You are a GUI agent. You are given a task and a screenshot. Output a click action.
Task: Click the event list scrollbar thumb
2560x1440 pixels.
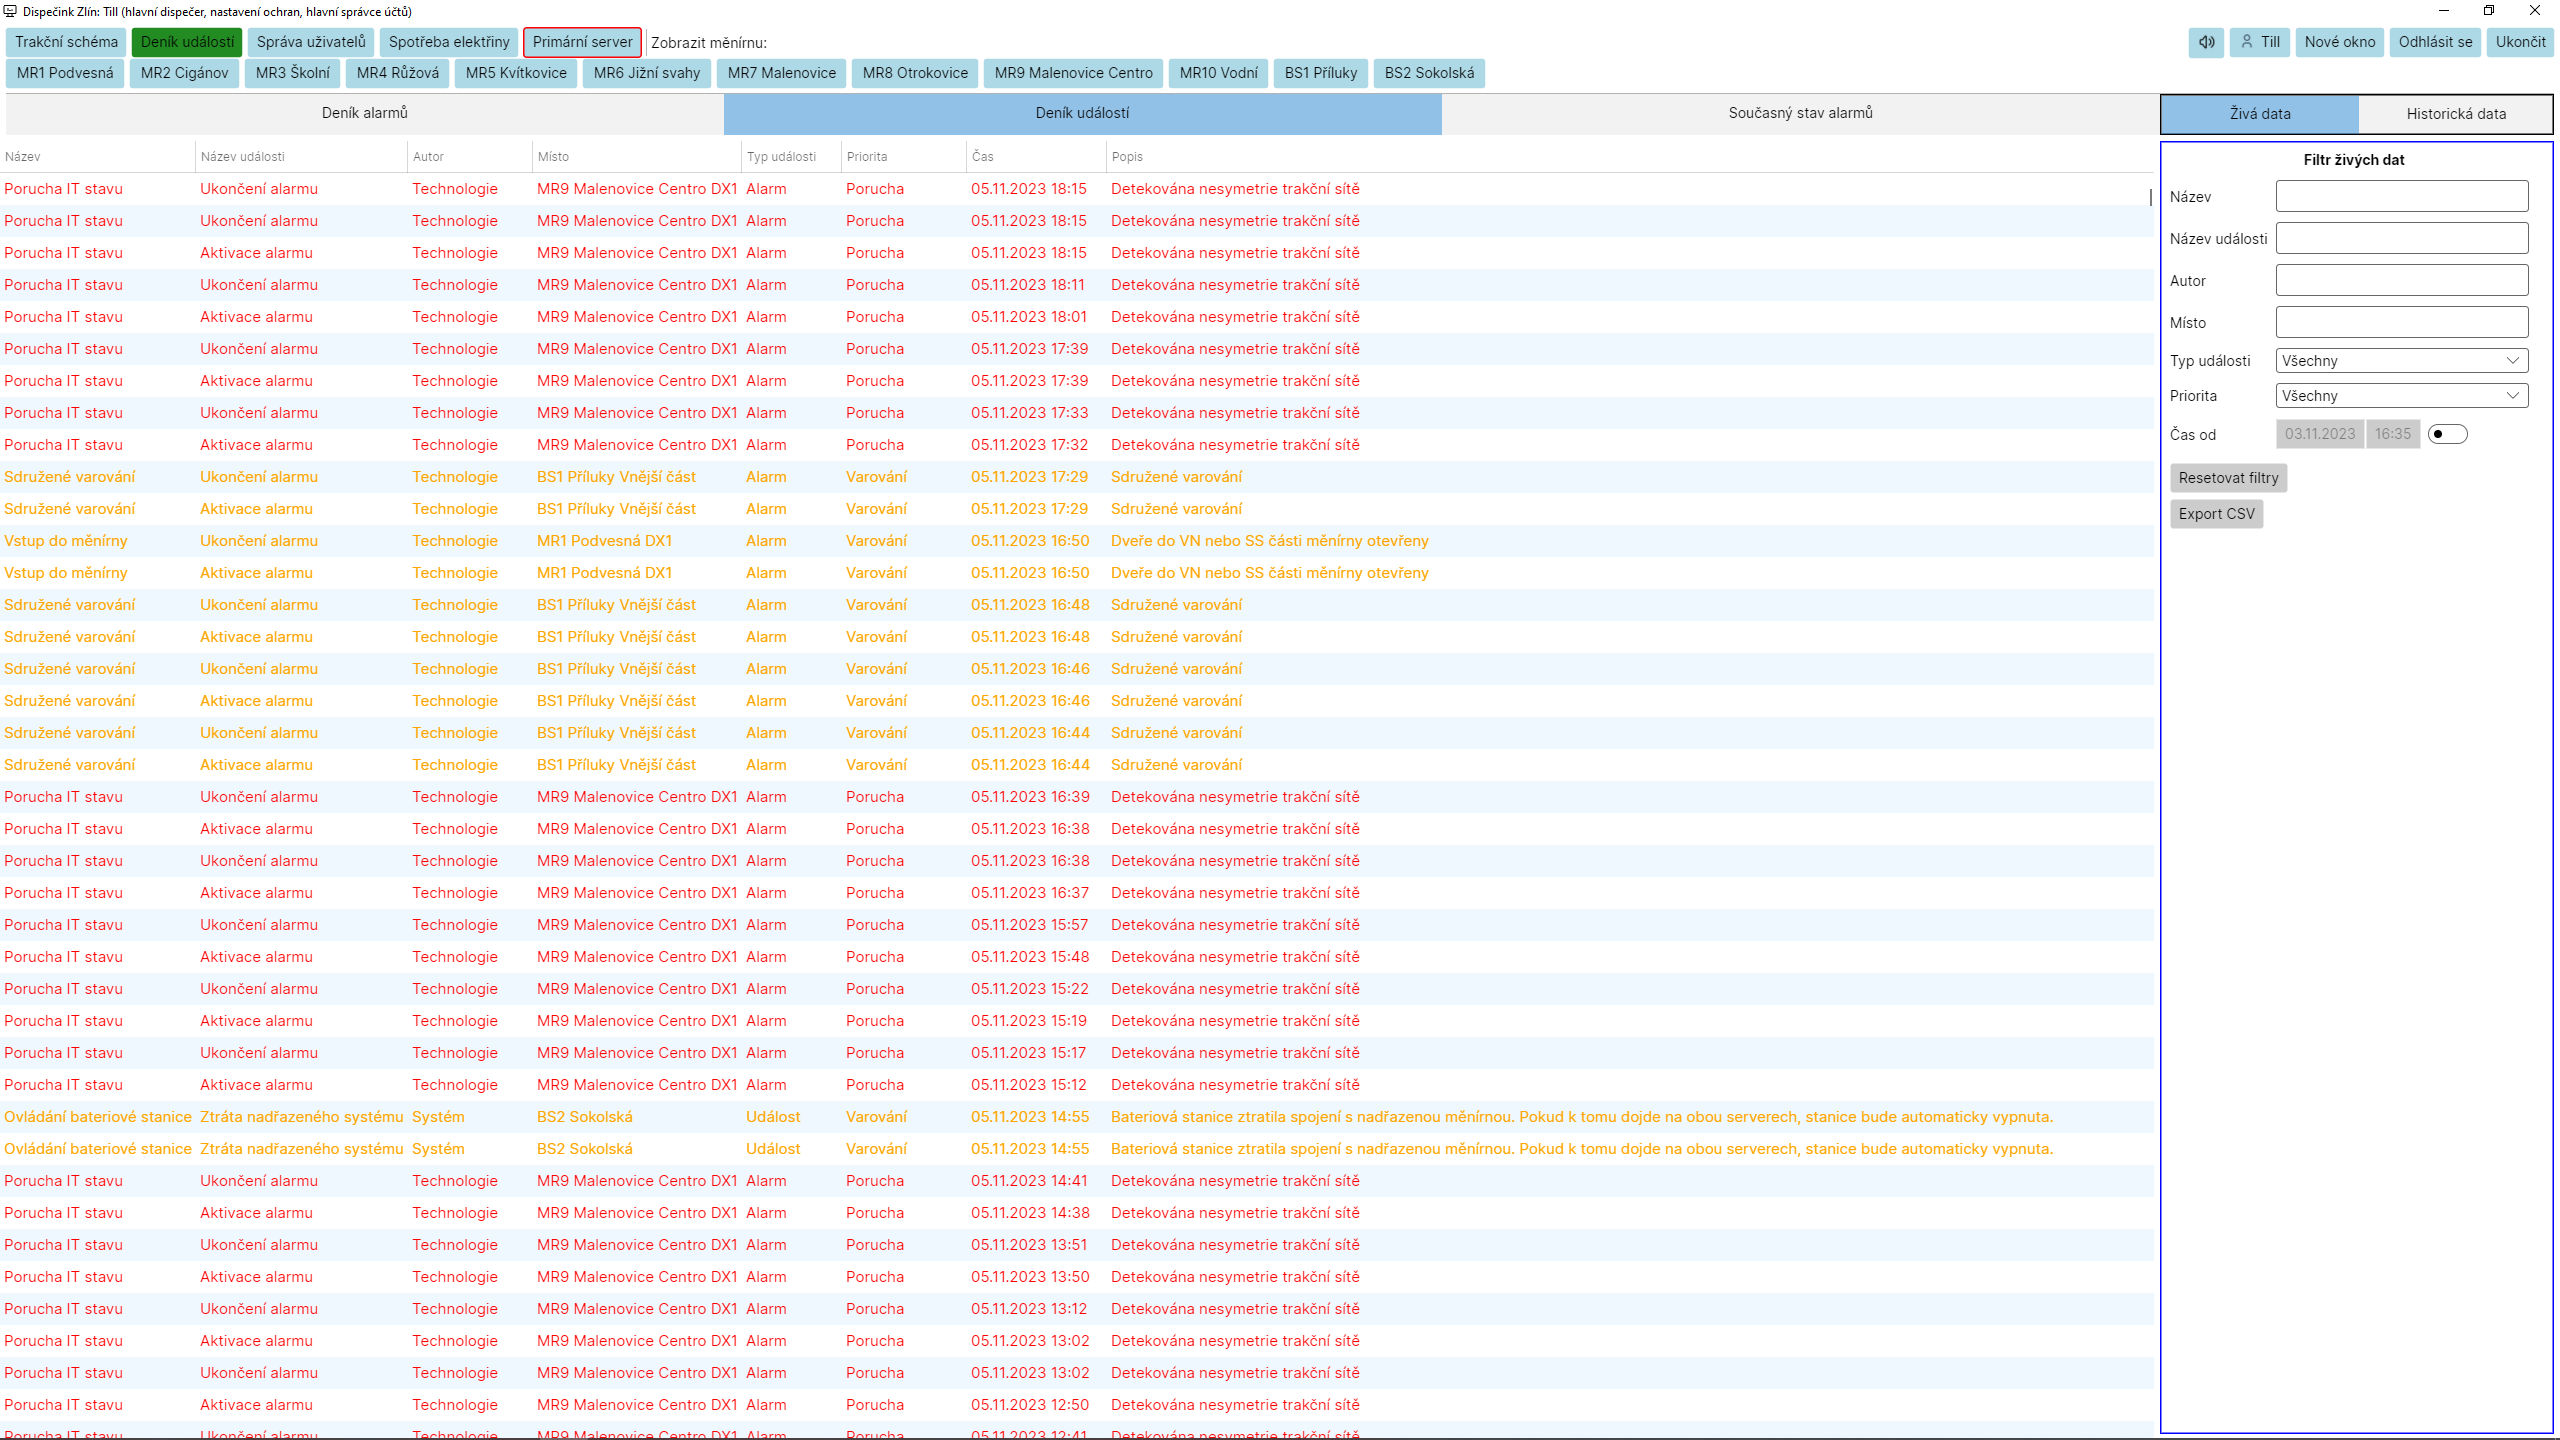(2150, 198)
